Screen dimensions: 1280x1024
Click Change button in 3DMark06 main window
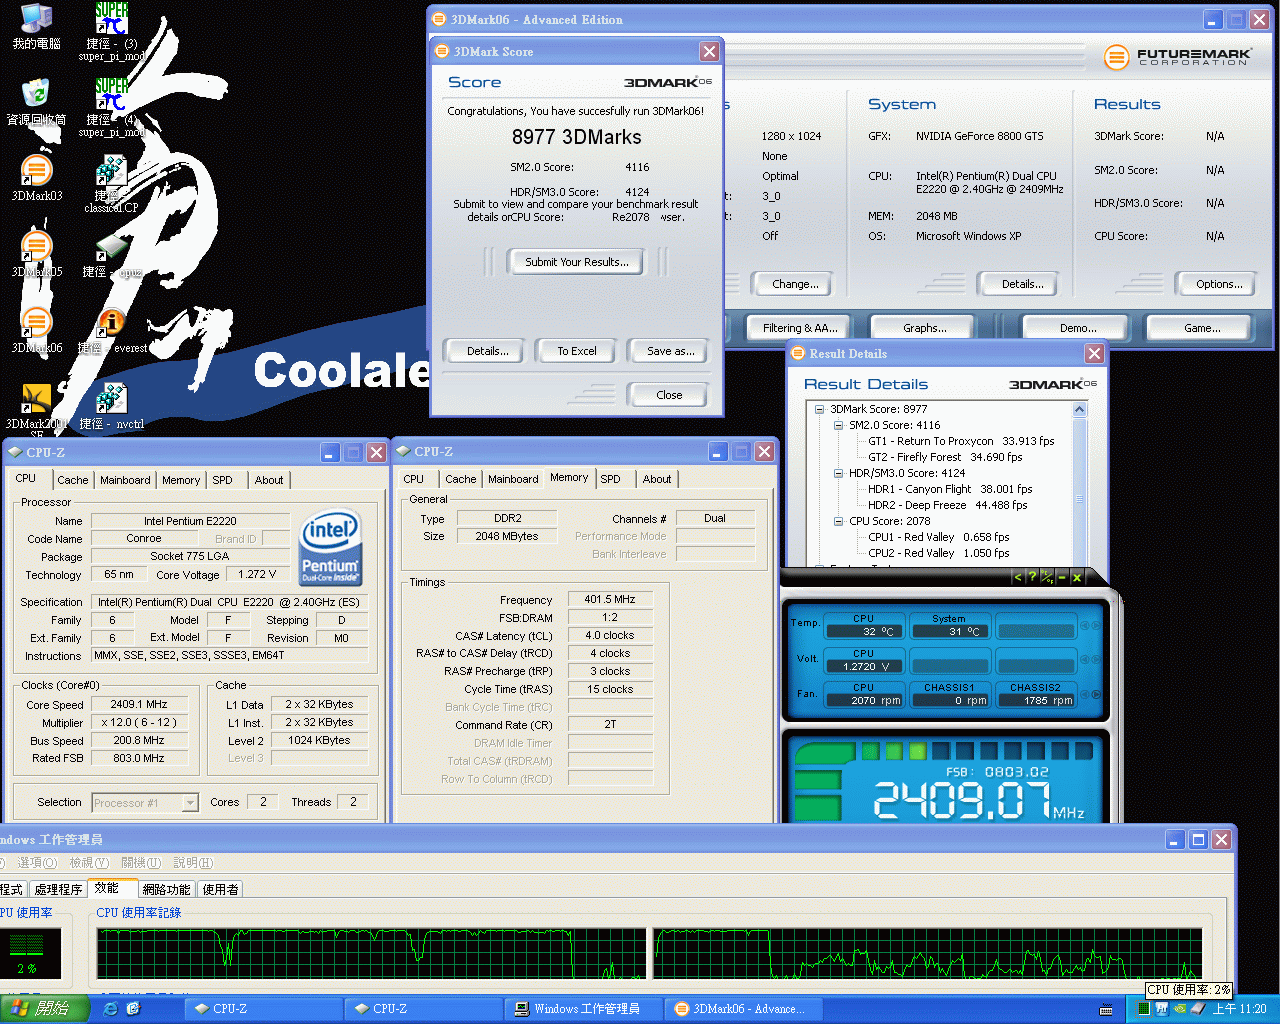pyautogui.click(x=795, y=284)
